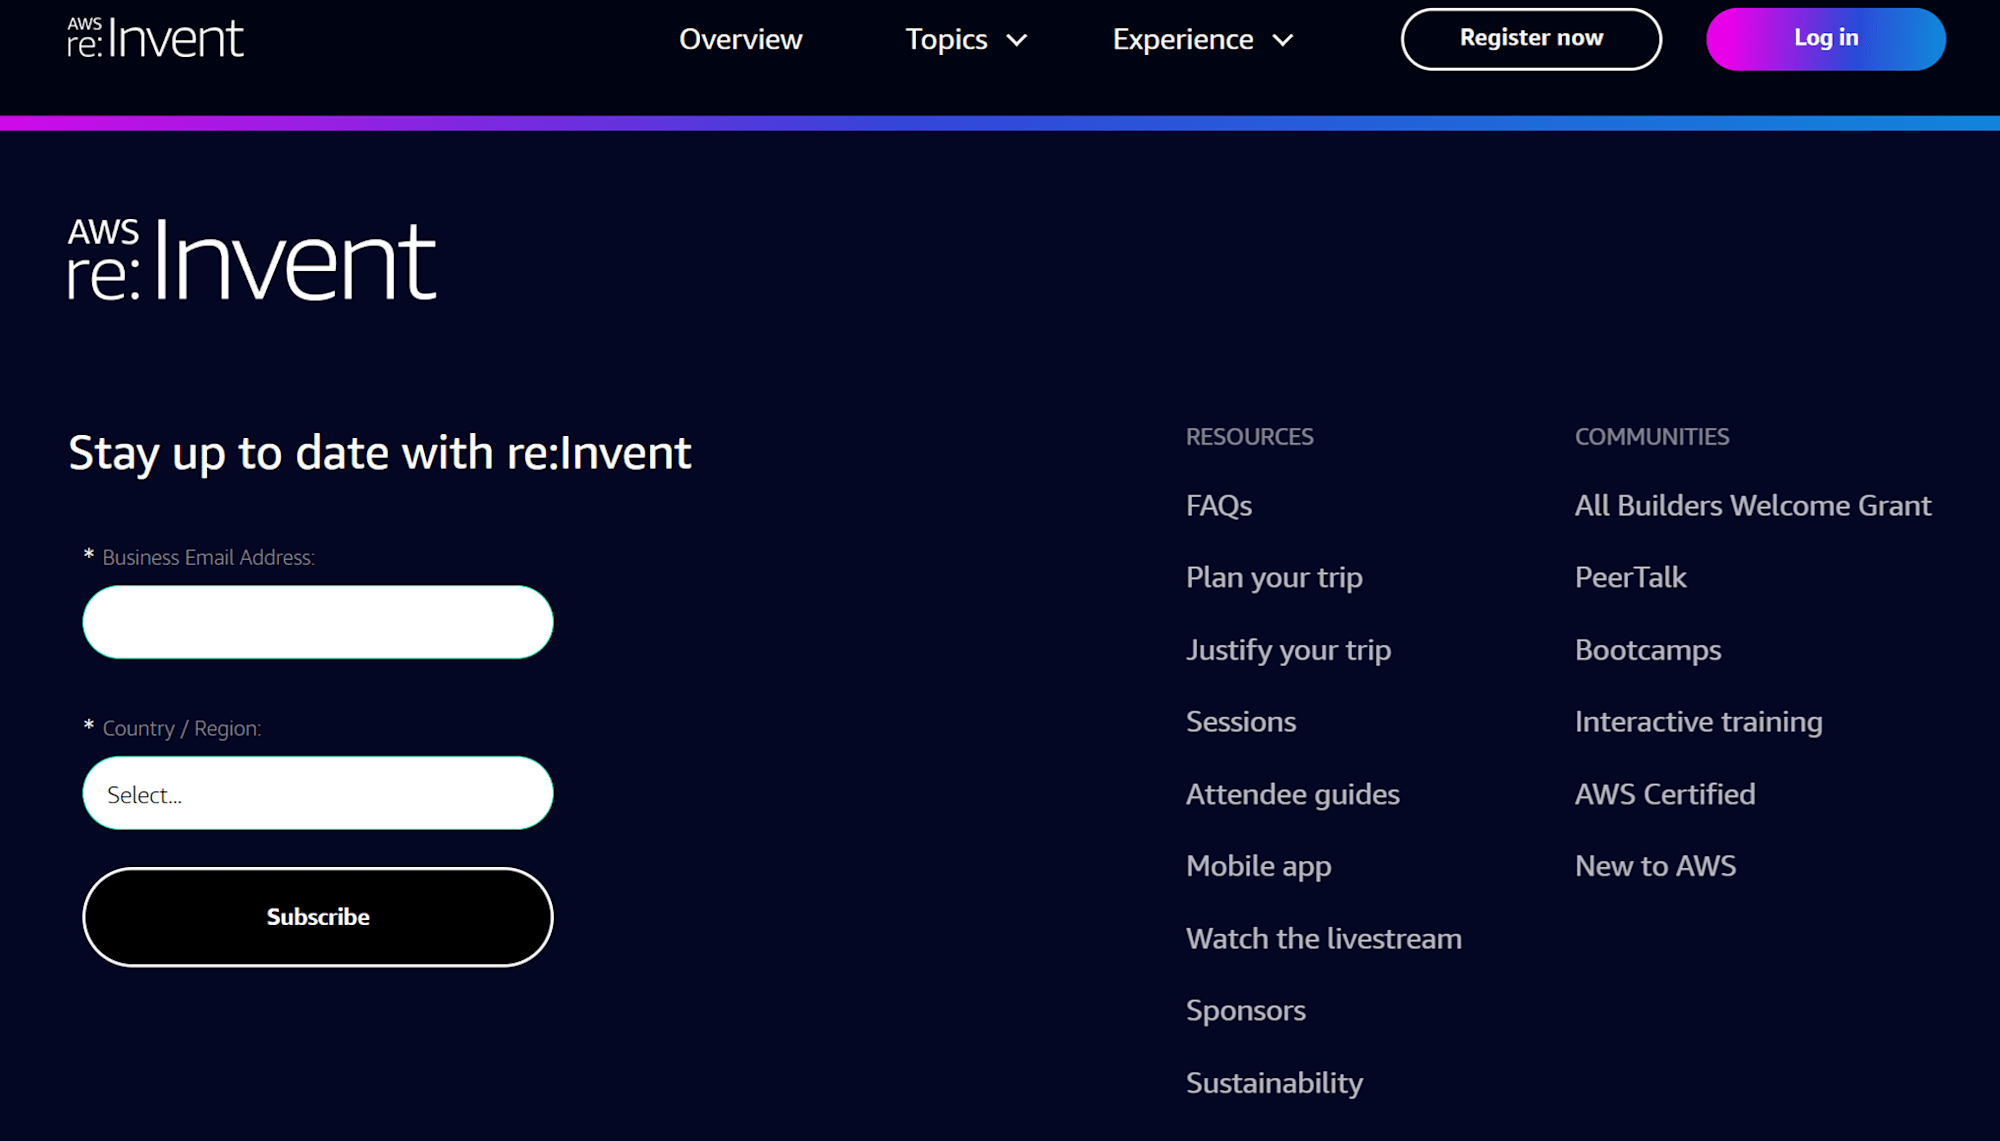Click the Log in button
The height and width of the screenshot is (1141, 2000).
point(1826,39)
